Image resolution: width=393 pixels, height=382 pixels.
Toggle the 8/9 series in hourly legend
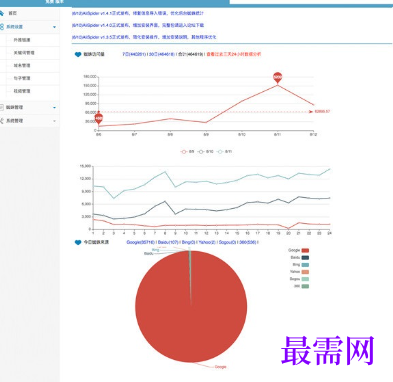(x=187, y=151)
